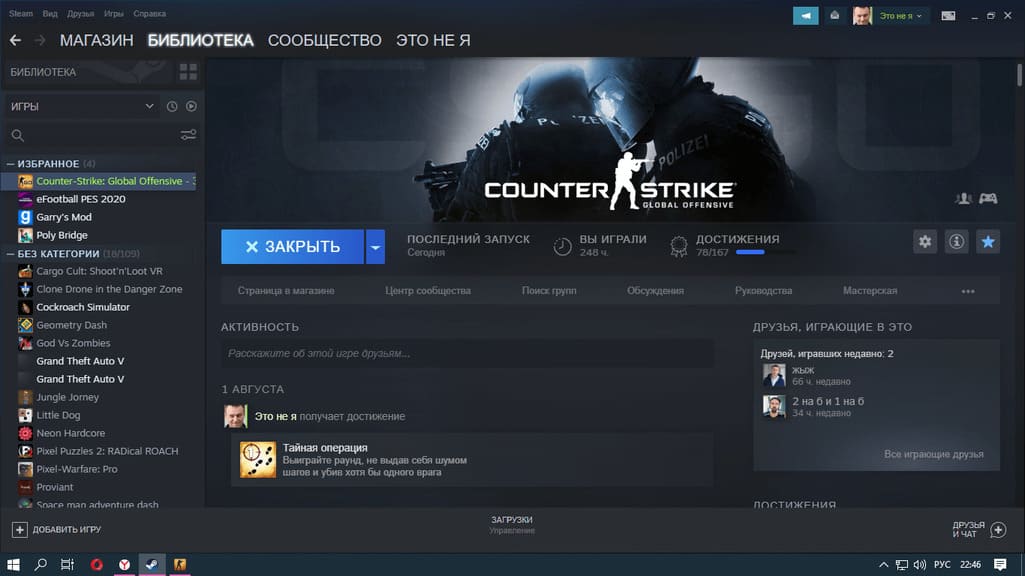Open the Игры menu
The width and height of the screenshot is (1025, 576).
click(x=114, y=13)
